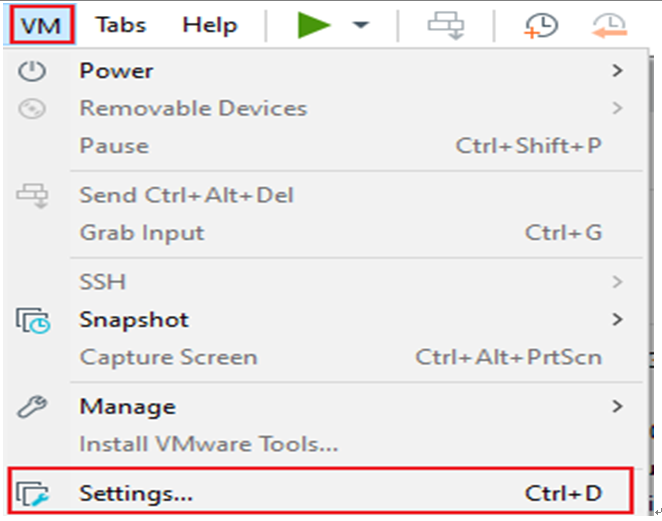The image size is (662, 521).
Task: Expand the Manage submenu arrow
Action: coord(618,406)
